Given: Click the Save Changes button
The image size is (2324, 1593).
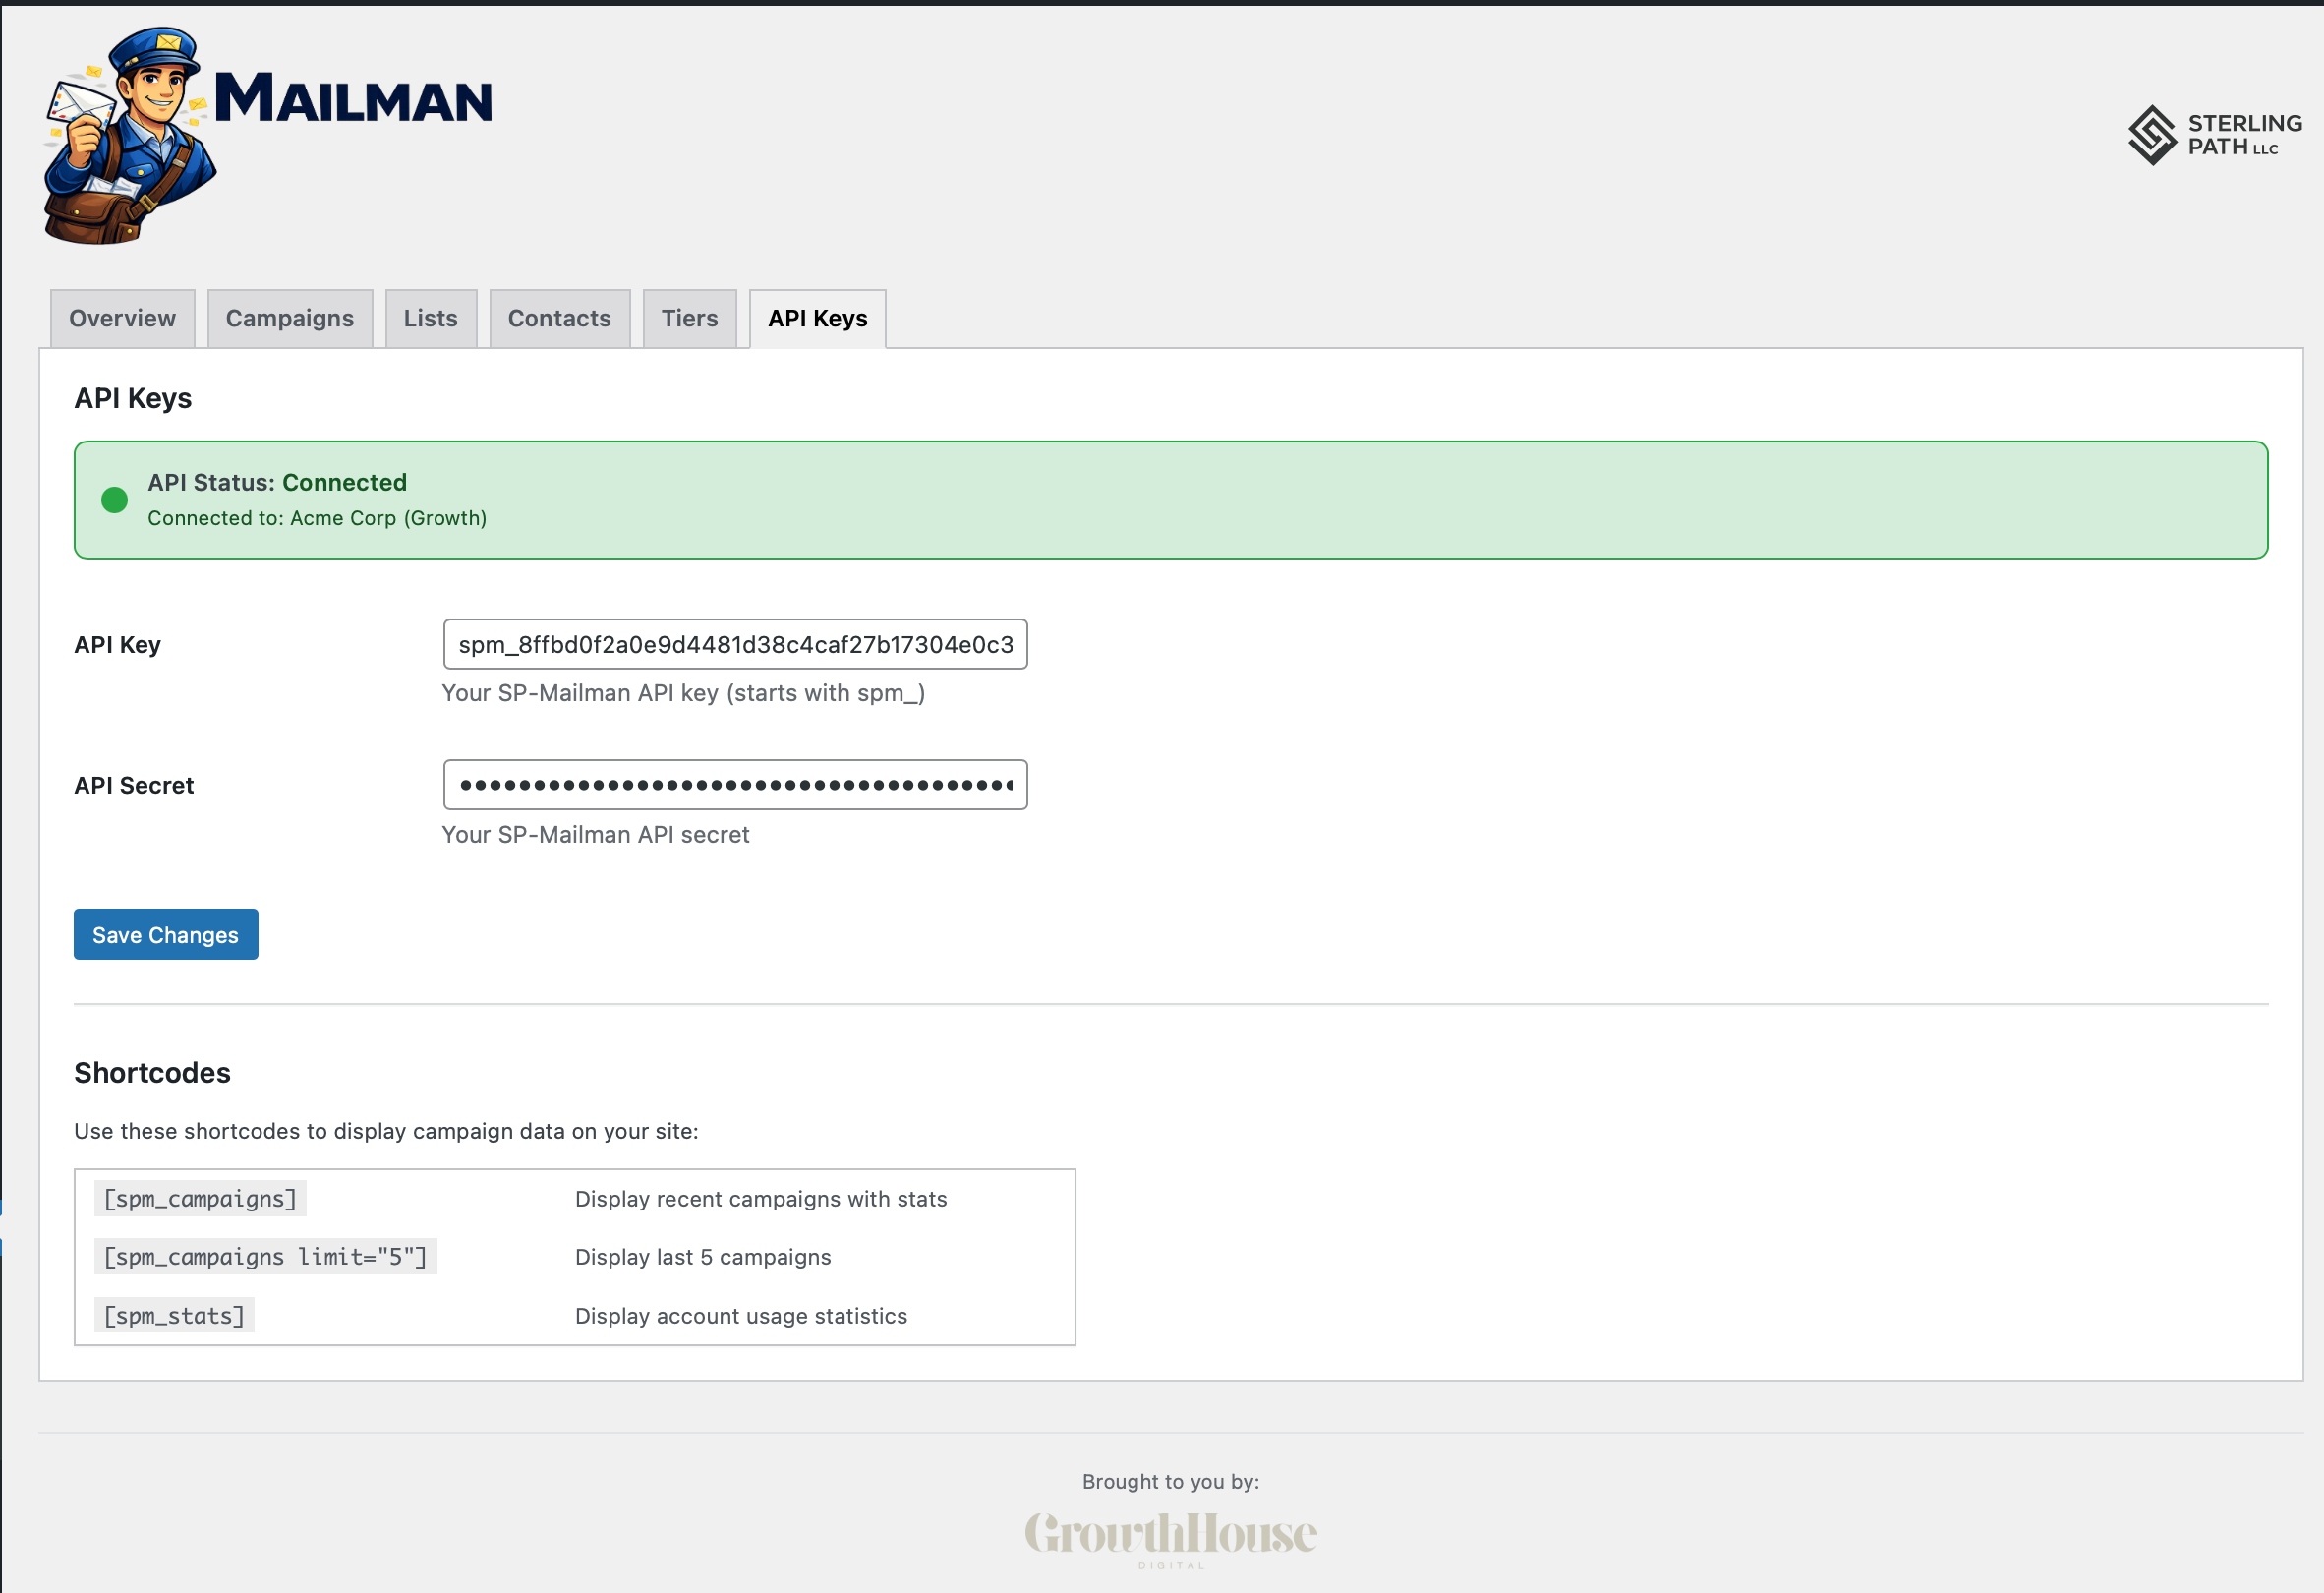Looking at the screenshot, I should pyautogui.click(x=165, y=934).
